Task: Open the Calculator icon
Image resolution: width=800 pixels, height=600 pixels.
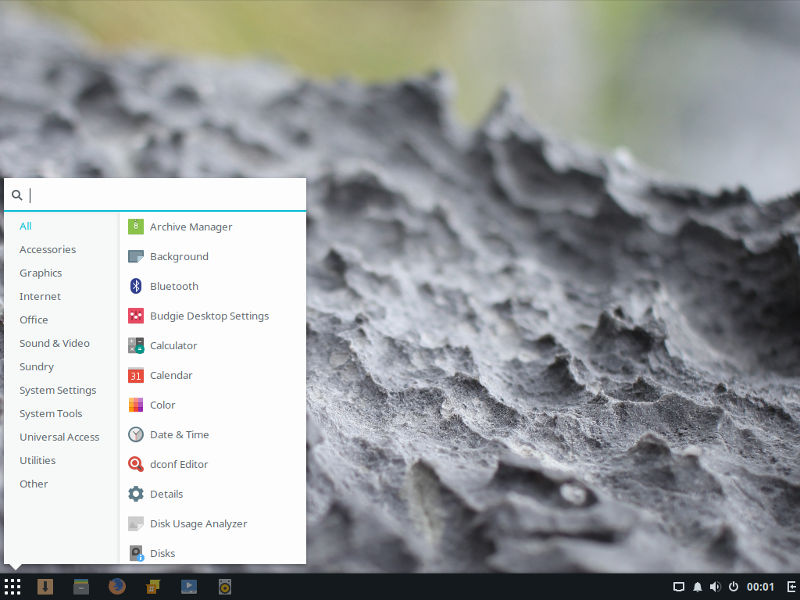Action: pyautogui.click(x=136, y=345)
